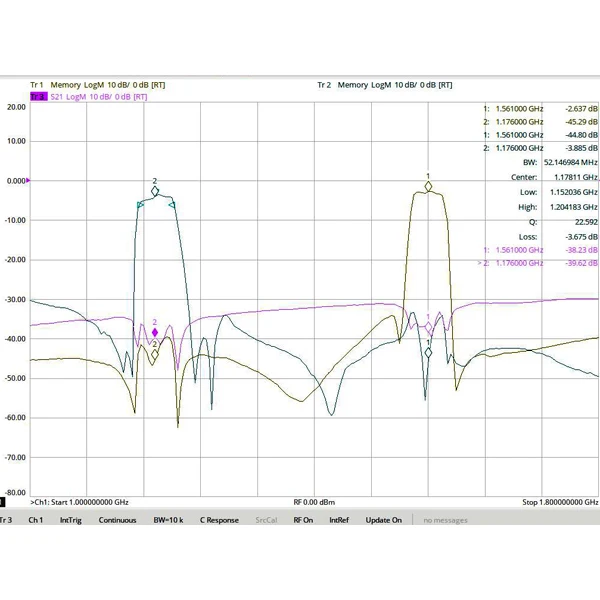Click the -2.637 dB marker 1 readout
This screenshot has height=600, width=600.
581,109
